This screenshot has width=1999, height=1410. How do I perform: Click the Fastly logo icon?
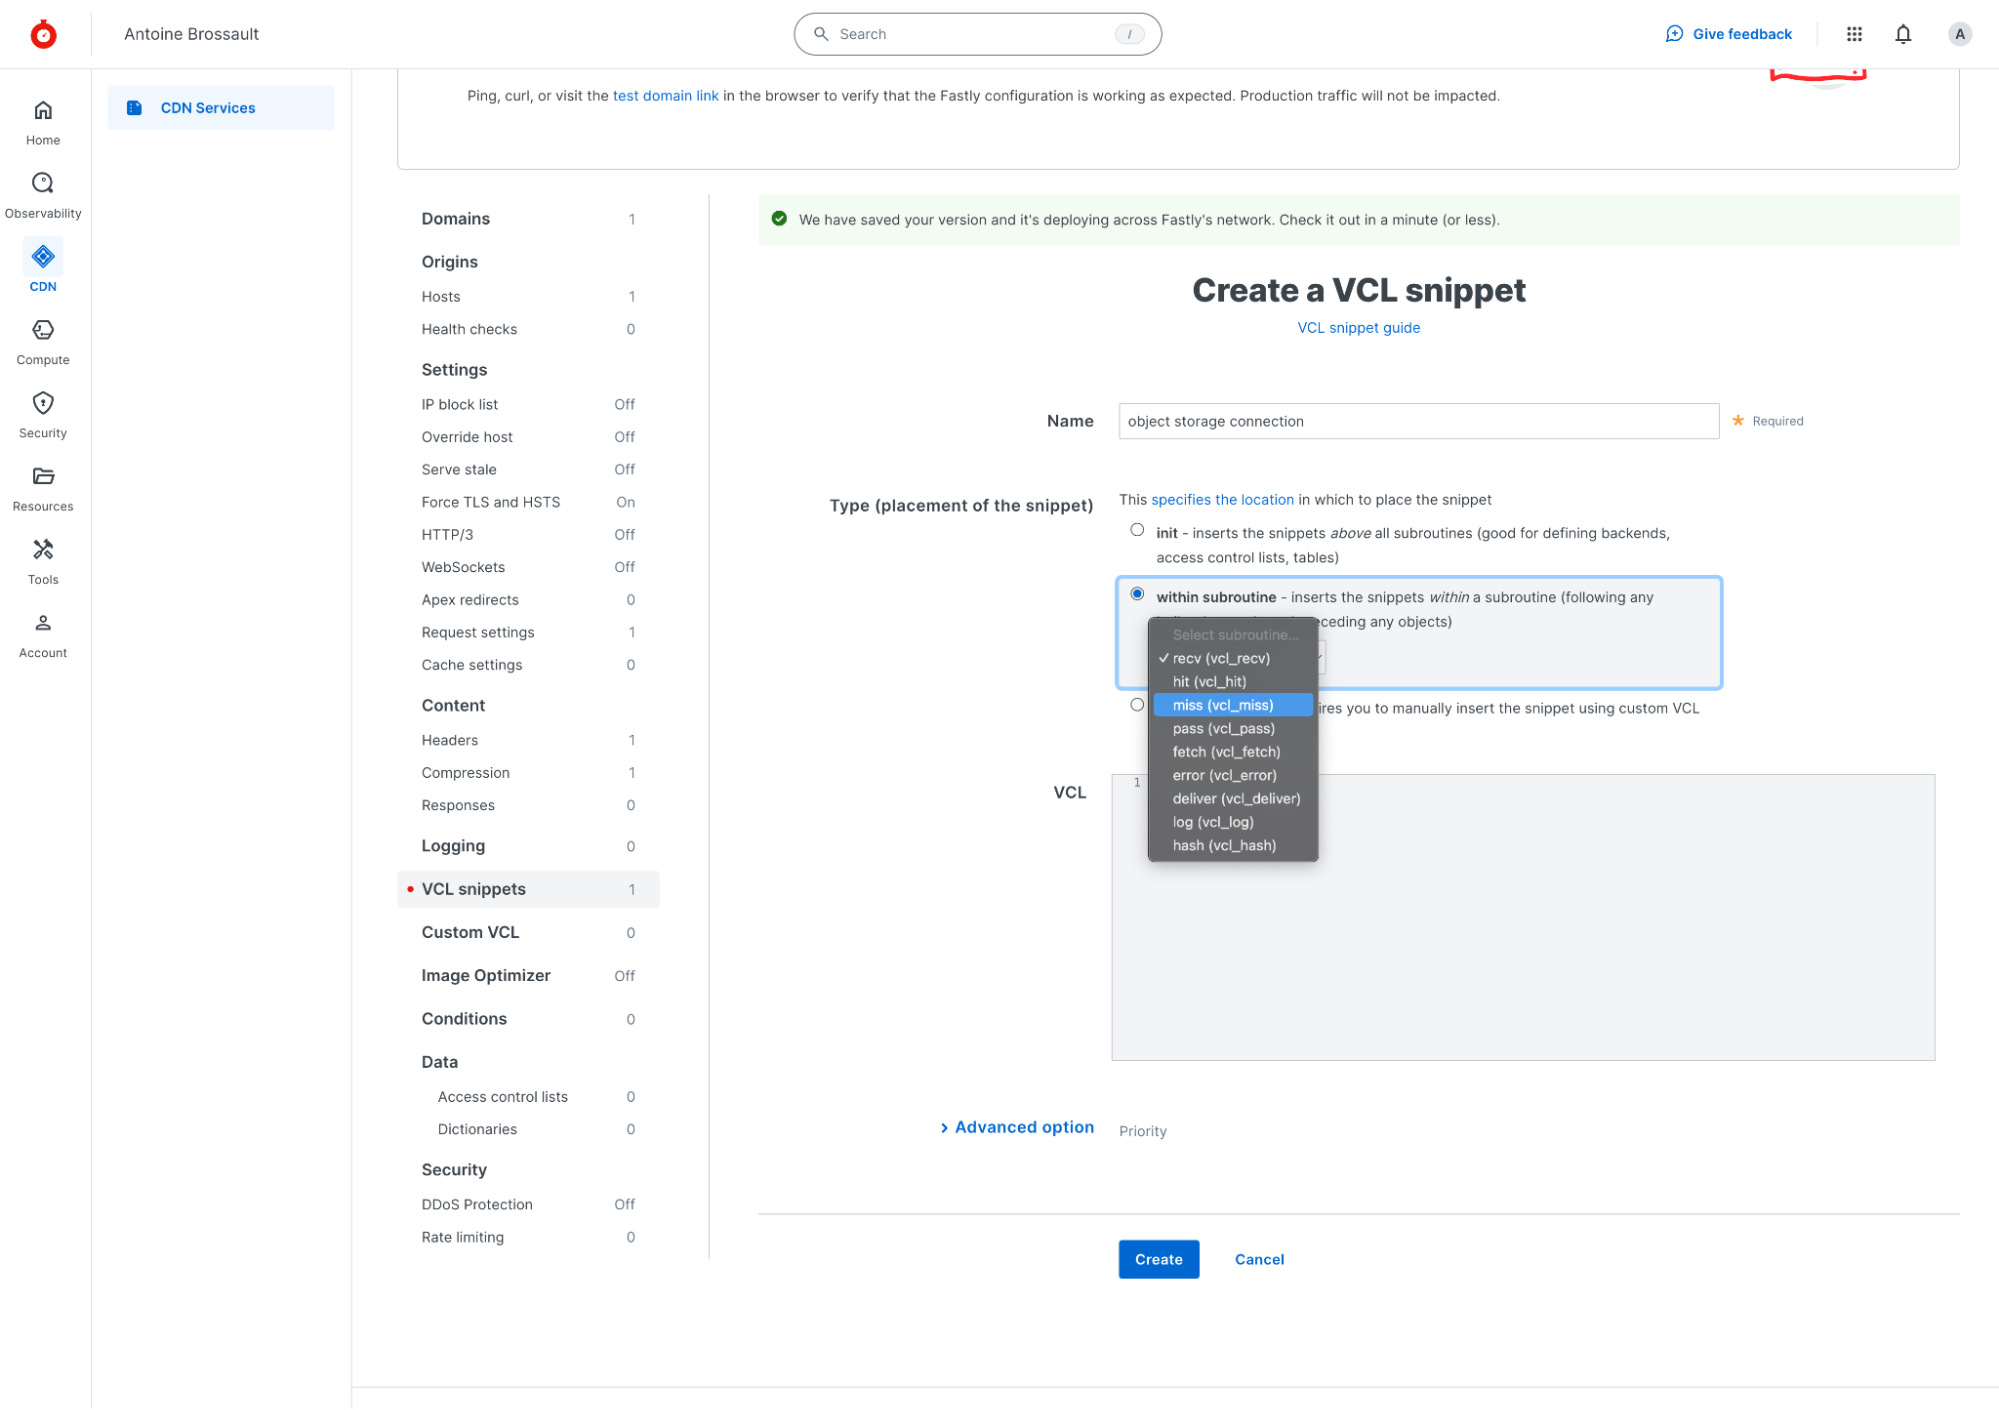pyautogui.click(x=43, y=34)
